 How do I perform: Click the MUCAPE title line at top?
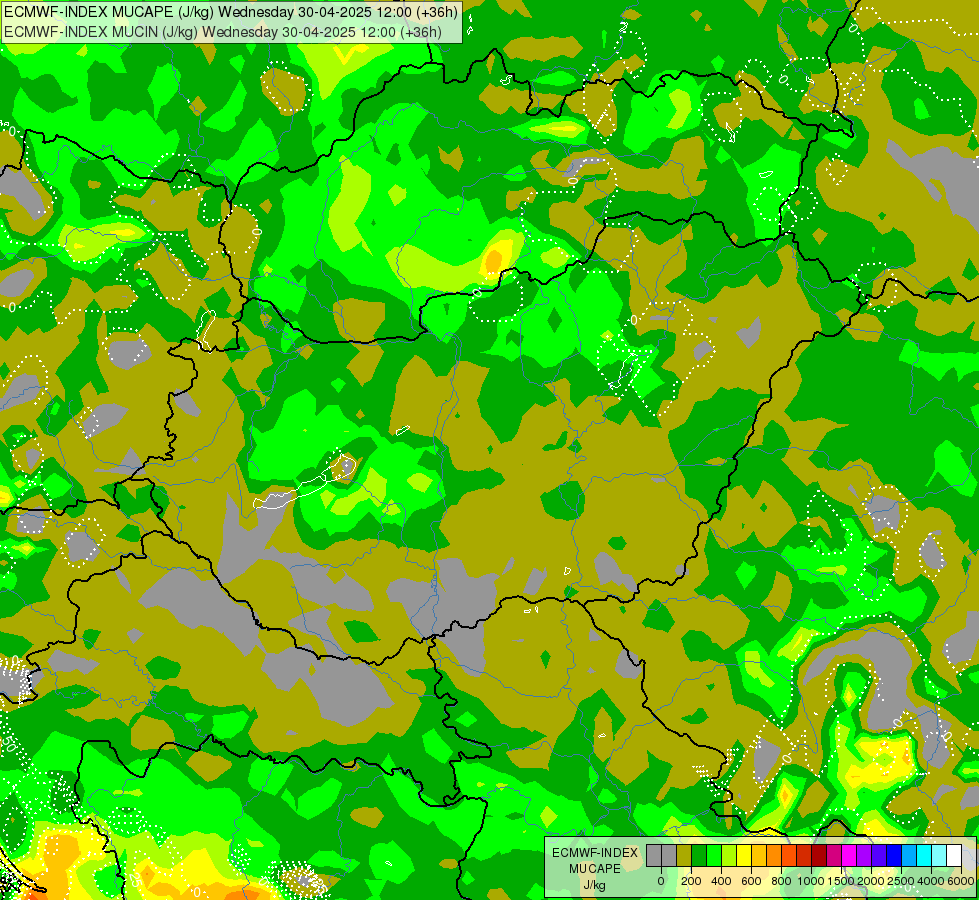tap(230, 12)
